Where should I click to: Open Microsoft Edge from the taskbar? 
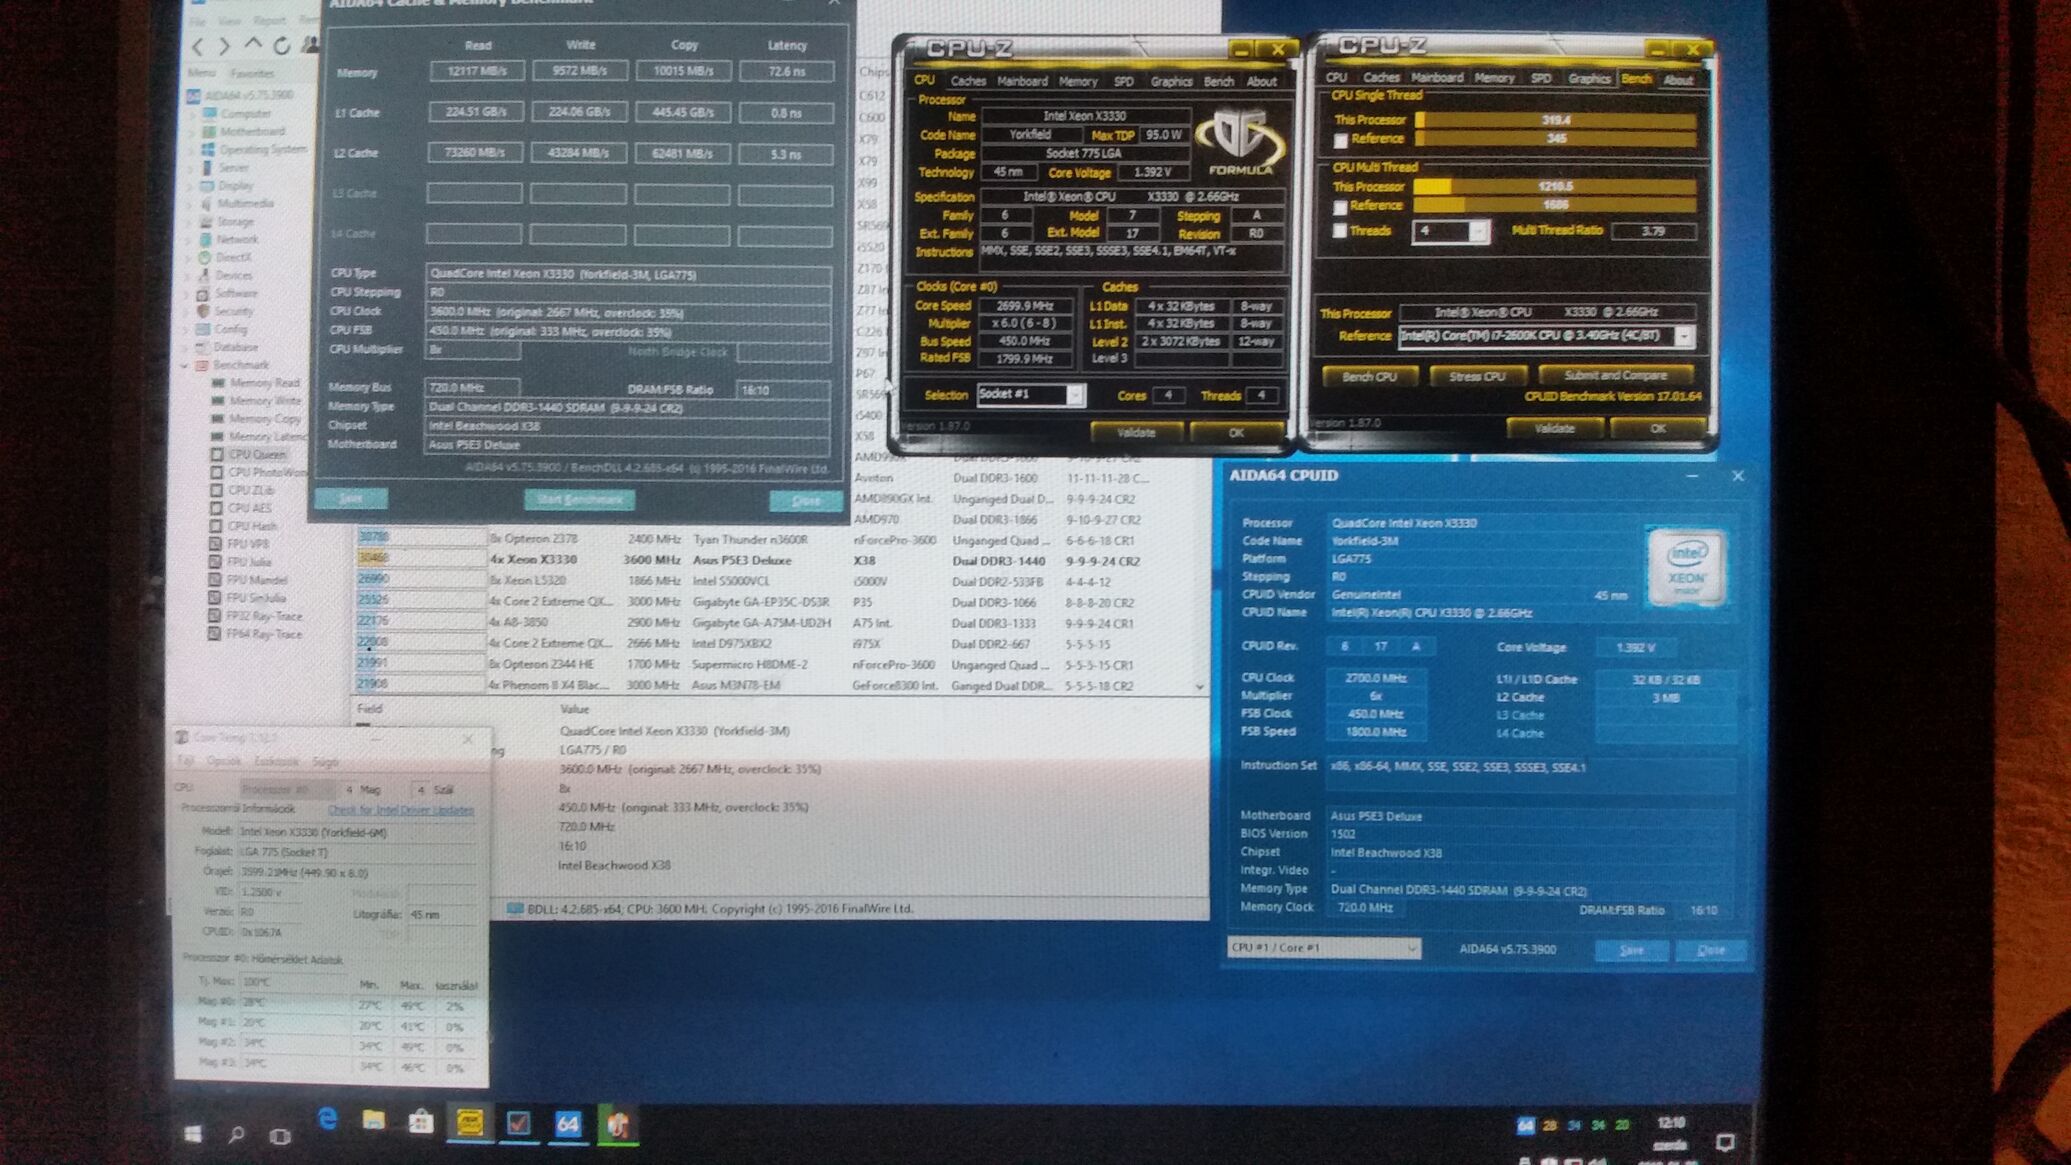[x=326, y=1120]
